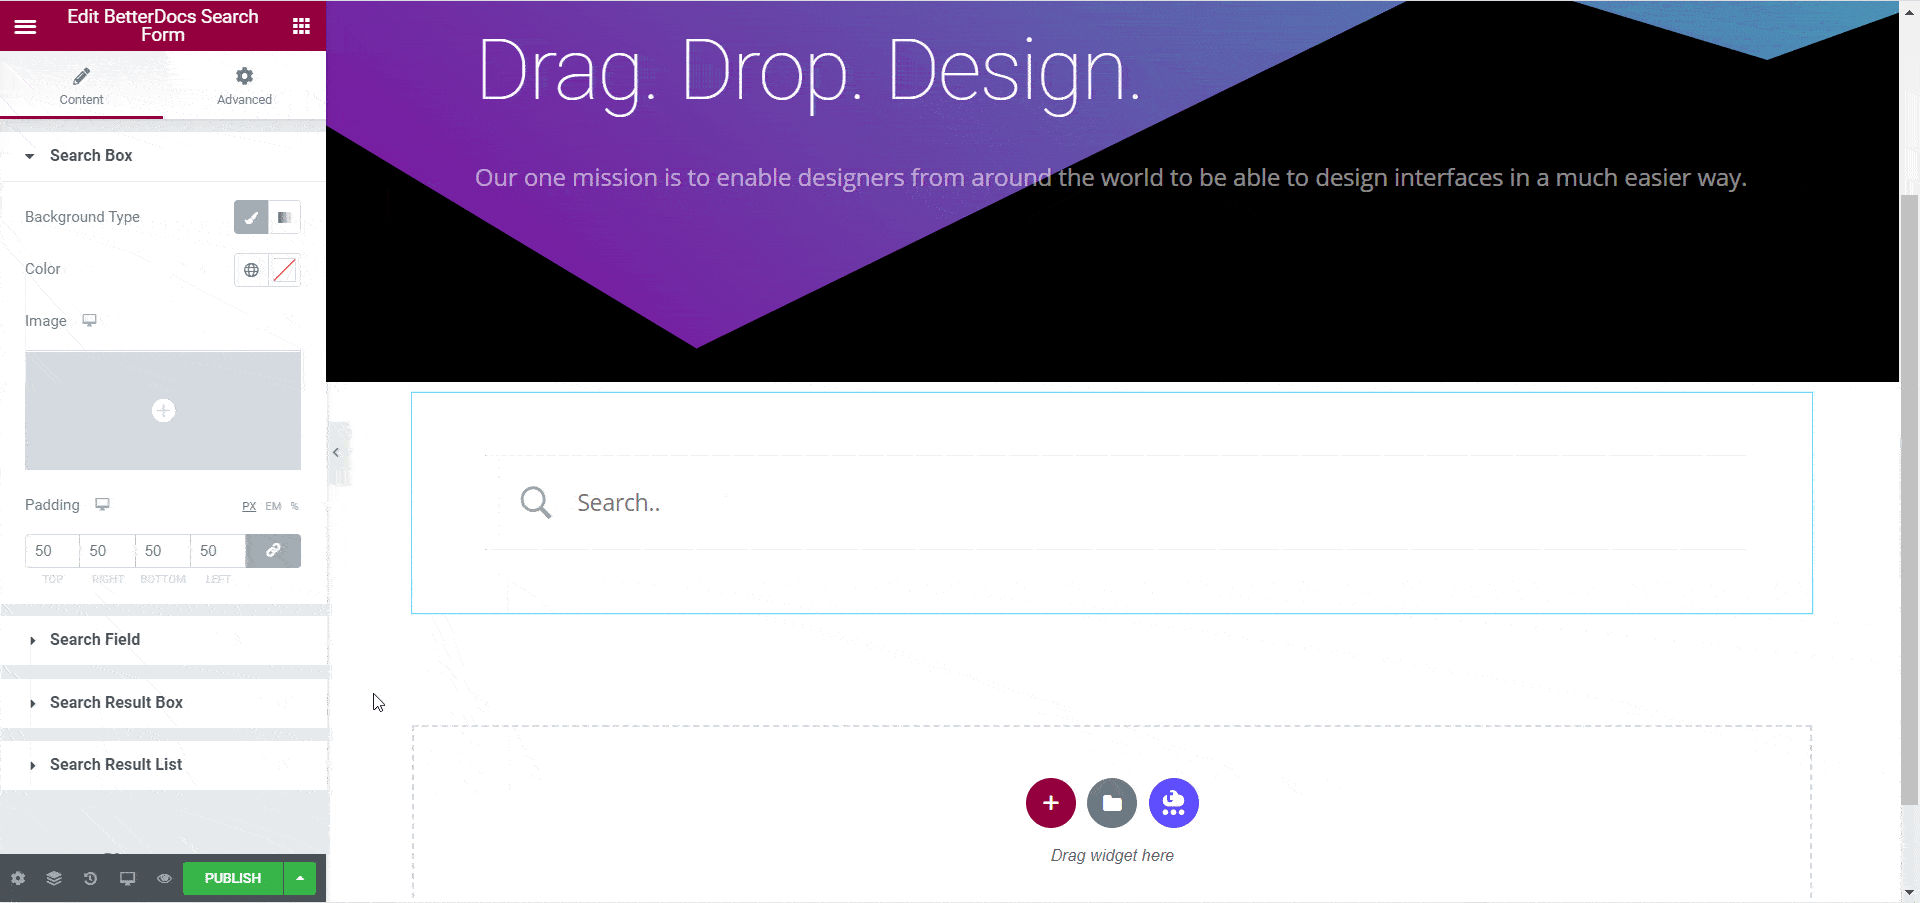
Task: Open the background color picker swatch
Action: tap(285, 269)
